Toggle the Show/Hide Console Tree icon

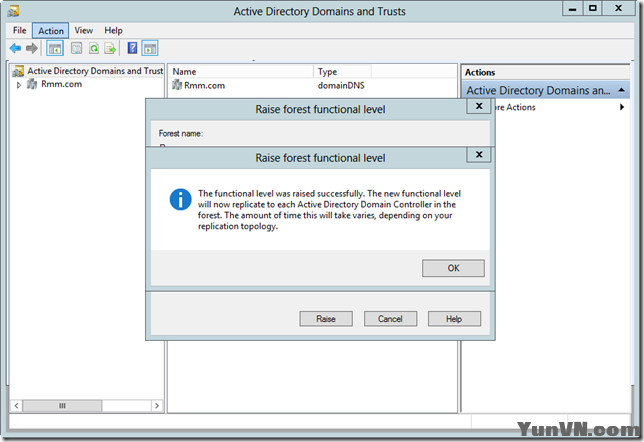tap(55, 48)
